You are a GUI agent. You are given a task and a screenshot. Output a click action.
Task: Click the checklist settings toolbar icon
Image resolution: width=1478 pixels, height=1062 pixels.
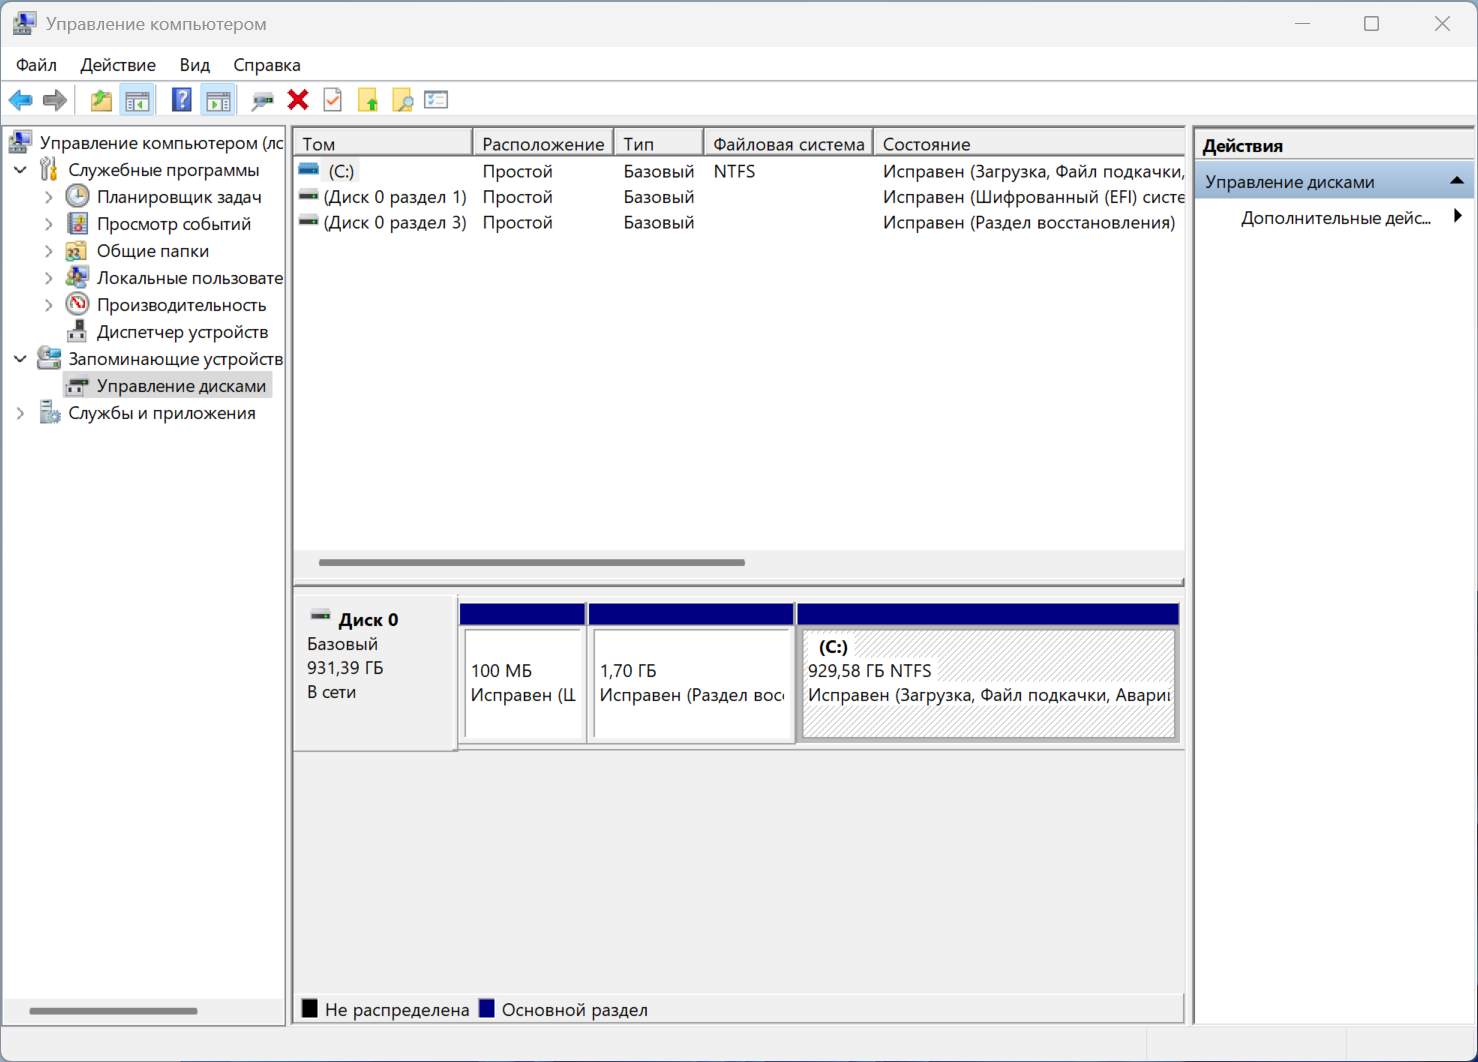pyautogui.click(x=436, y=100)
